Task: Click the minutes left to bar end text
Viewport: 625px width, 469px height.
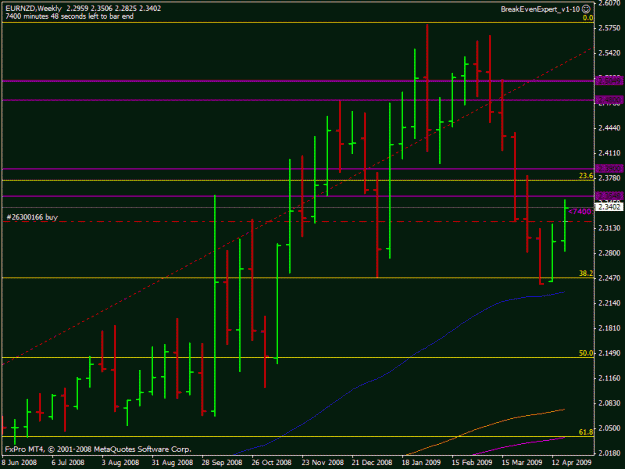Action: [69, 16]
